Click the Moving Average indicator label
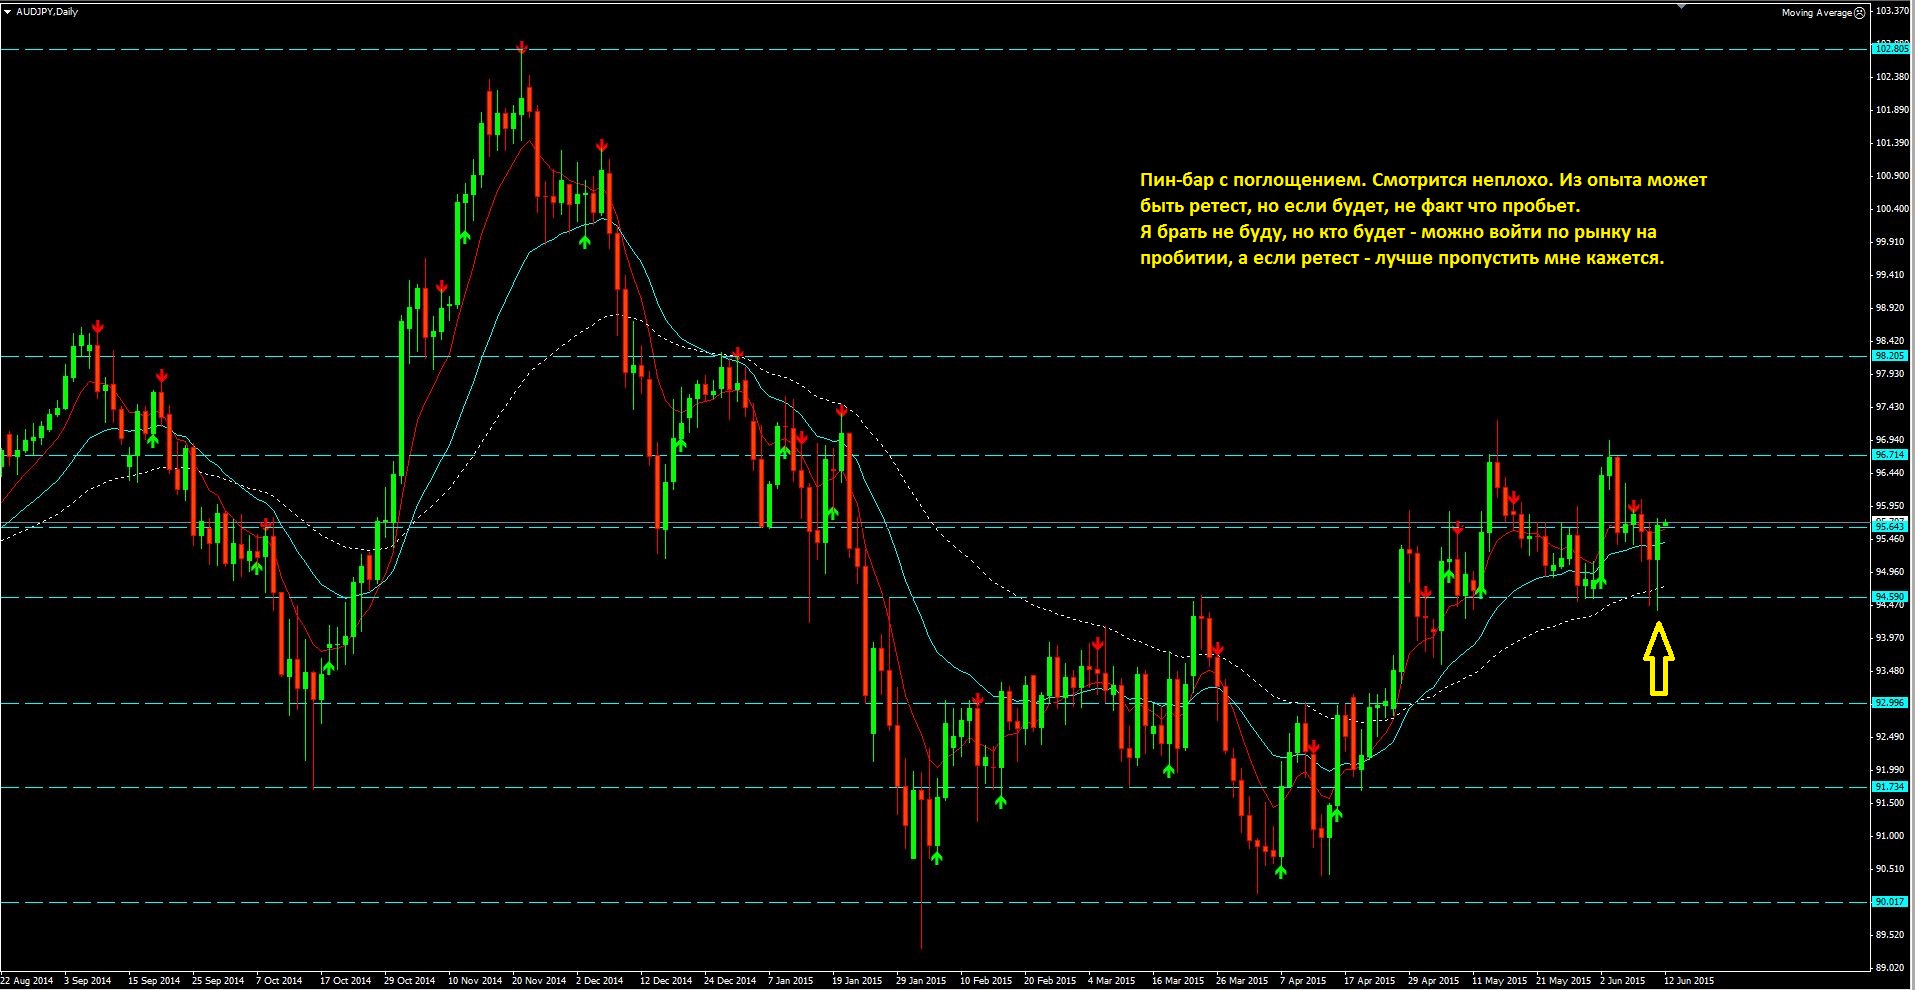The image size is (1915, 990). click(x=1816, y=13)
